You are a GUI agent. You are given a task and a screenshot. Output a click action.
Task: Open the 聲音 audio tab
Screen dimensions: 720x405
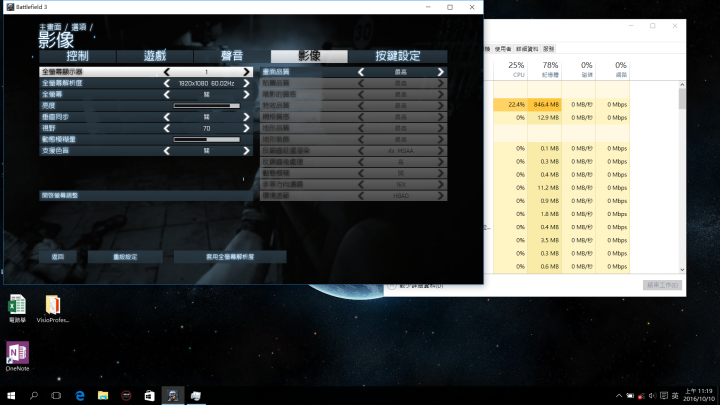232,56
